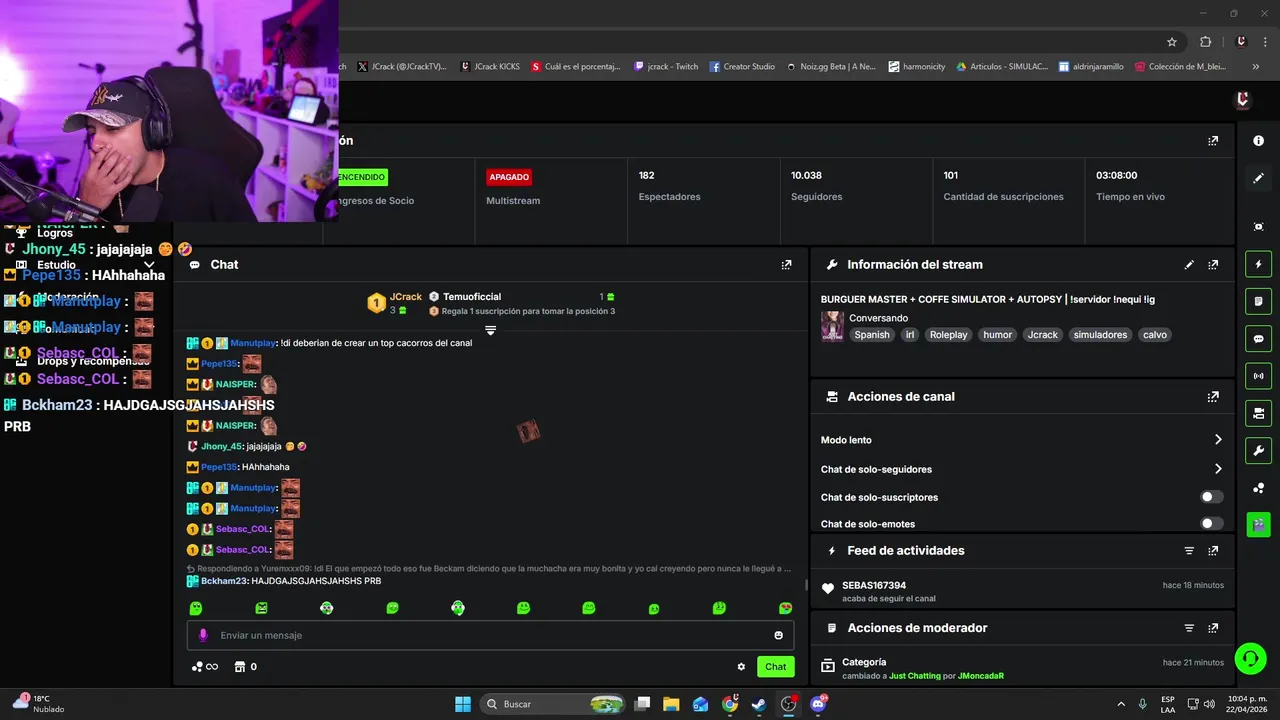1280x720 pixels.
Task: Filter the Acciones de moderador list
Action: (1189, 628)
